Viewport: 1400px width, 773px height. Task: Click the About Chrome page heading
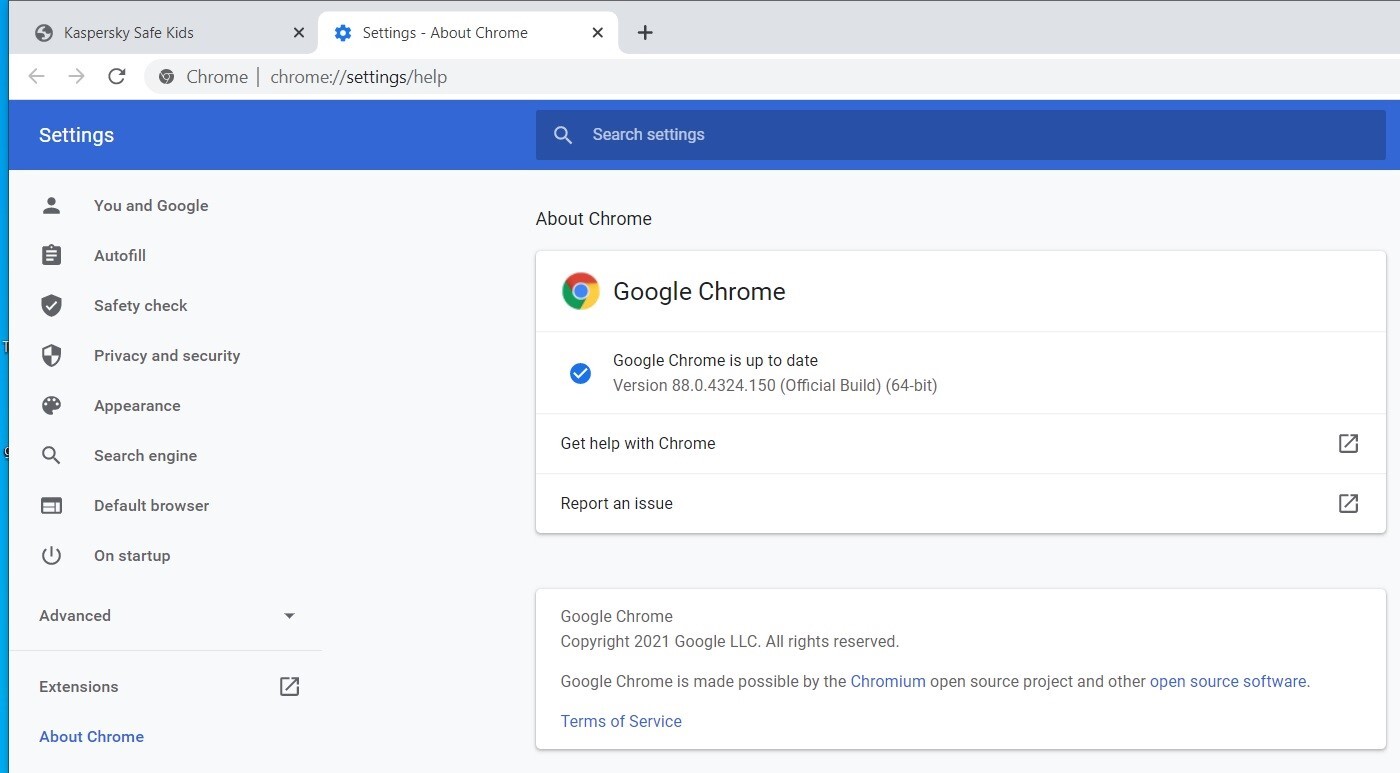(x=593, y=218)
